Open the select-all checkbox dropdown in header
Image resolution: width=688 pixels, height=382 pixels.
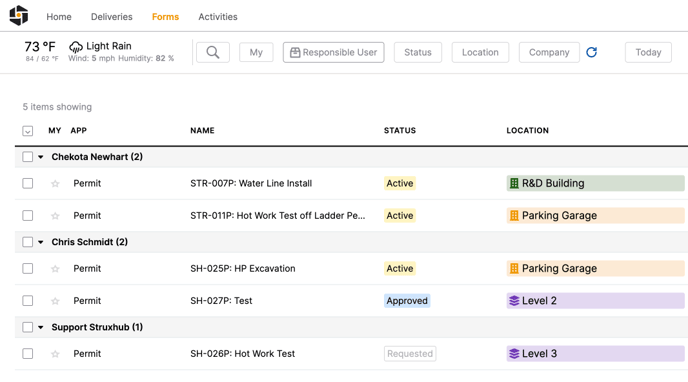[x=28, y=131]
